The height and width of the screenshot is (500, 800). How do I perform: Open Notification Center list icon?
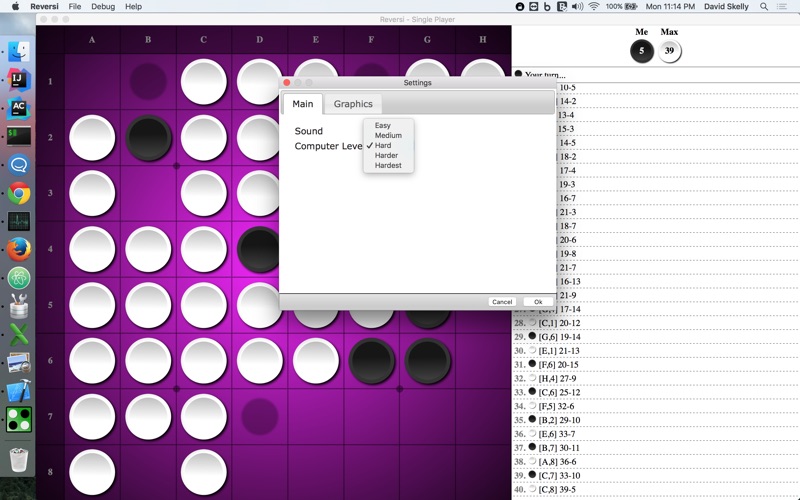[782, 6]
